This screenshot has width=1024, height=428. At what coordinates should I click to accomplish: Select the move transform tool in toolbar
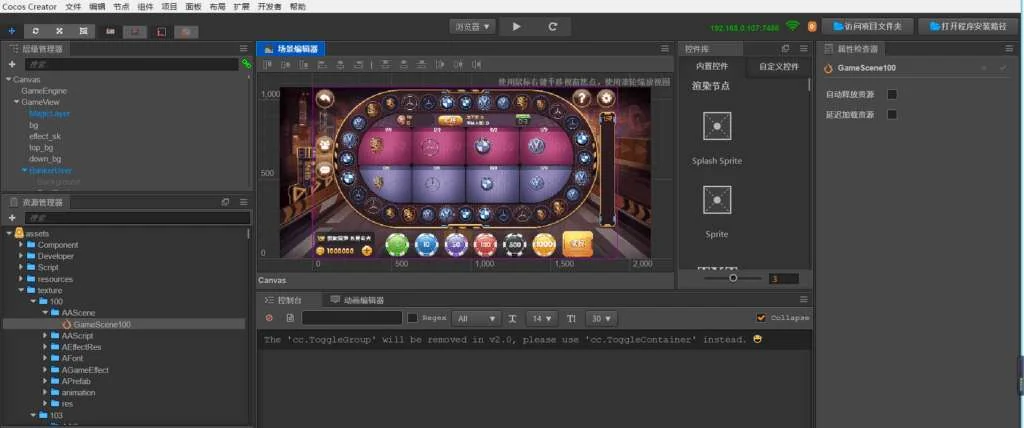12,31
